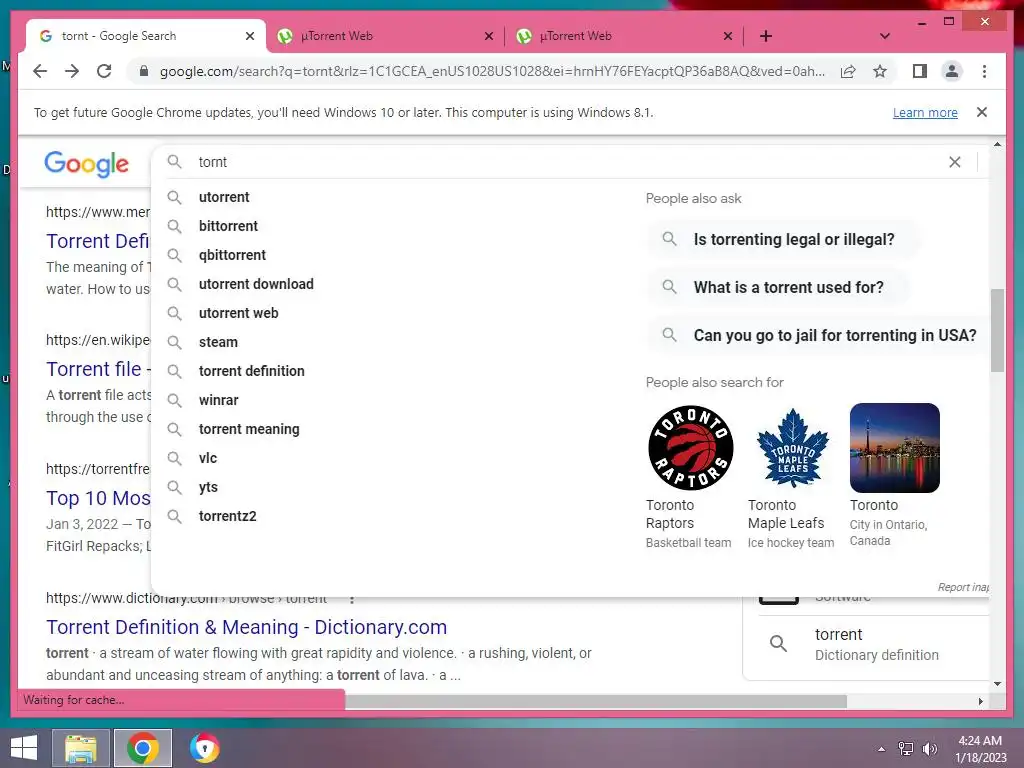Close the tornt Google Search tab
Viewport: 1024px width, 768px height.
click(x=249, y=36)
